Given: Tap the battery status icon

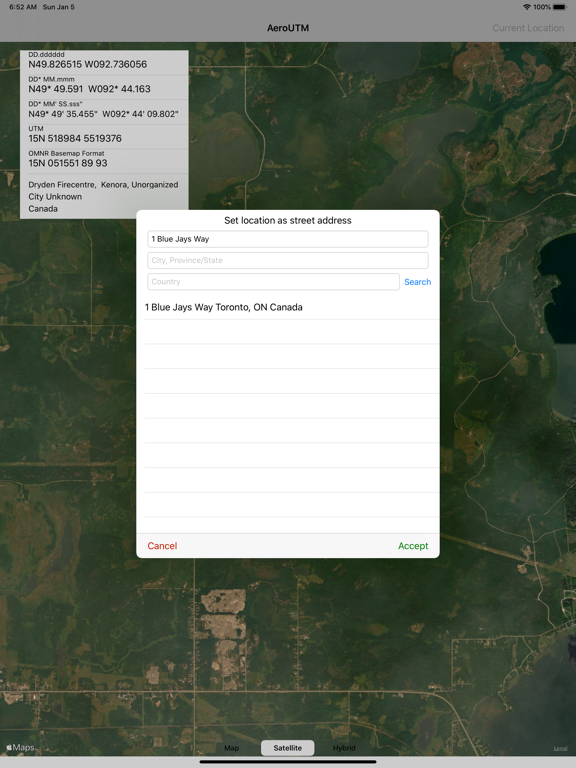Looking at the screenshot, I should pyautogui.click(x=560, y=7).
